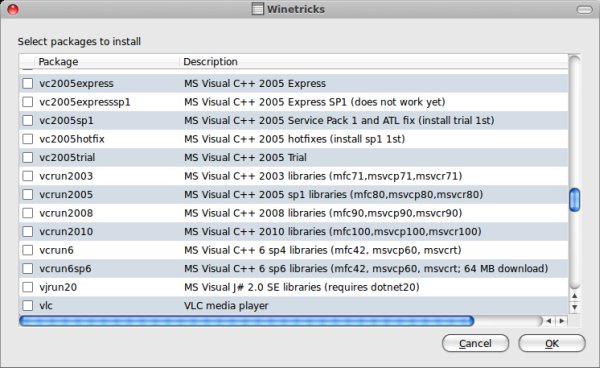Click the Winetricks title bar window icon

point(258,9)
